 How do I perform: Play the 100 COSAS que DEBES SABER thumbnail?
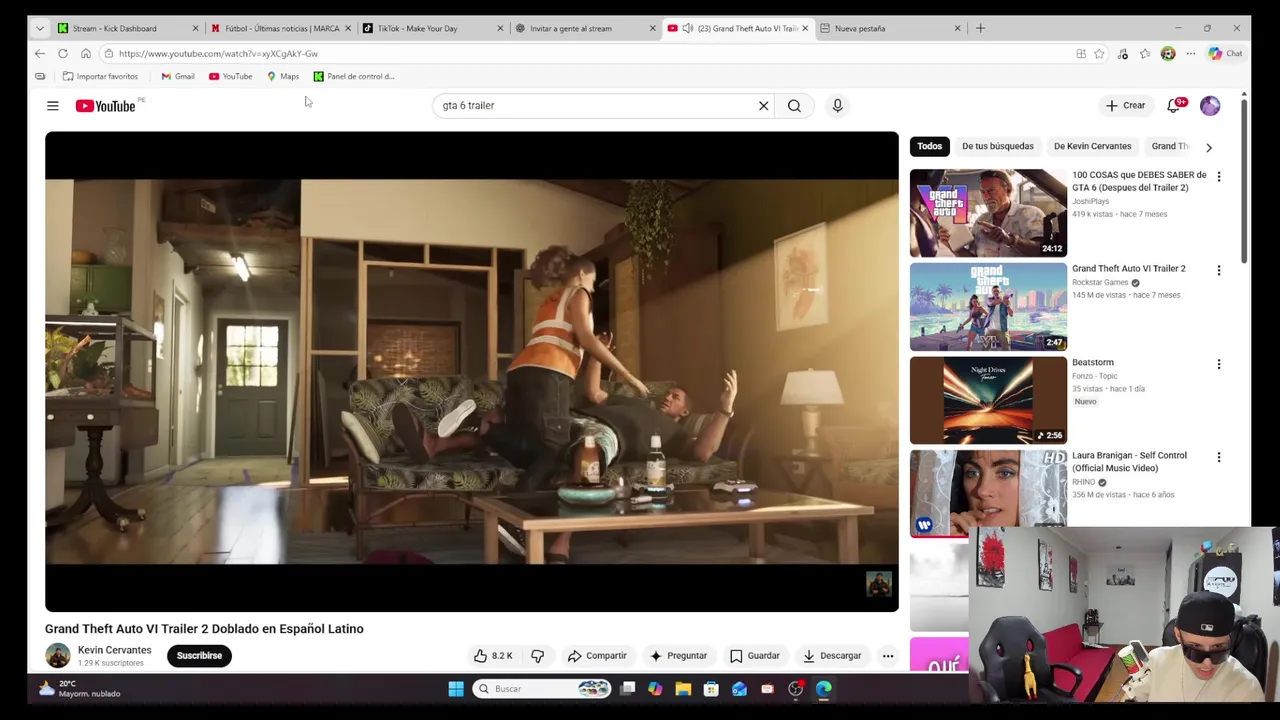(x=988, y=213)
